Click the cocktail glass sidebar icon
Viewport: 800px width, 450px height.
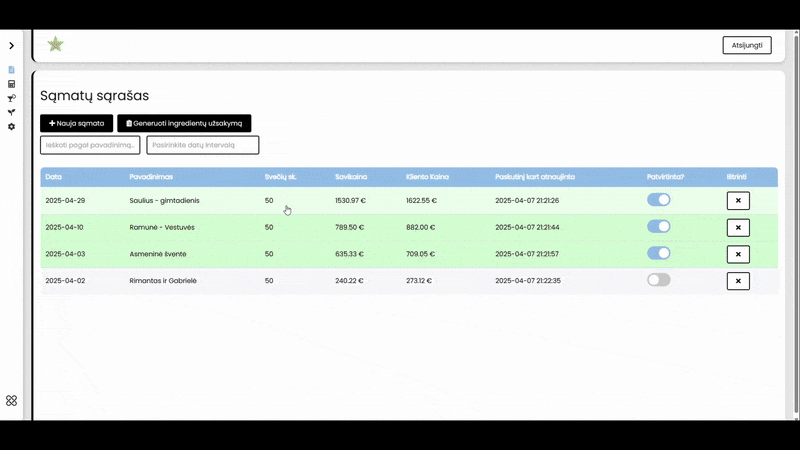[11, 98]
